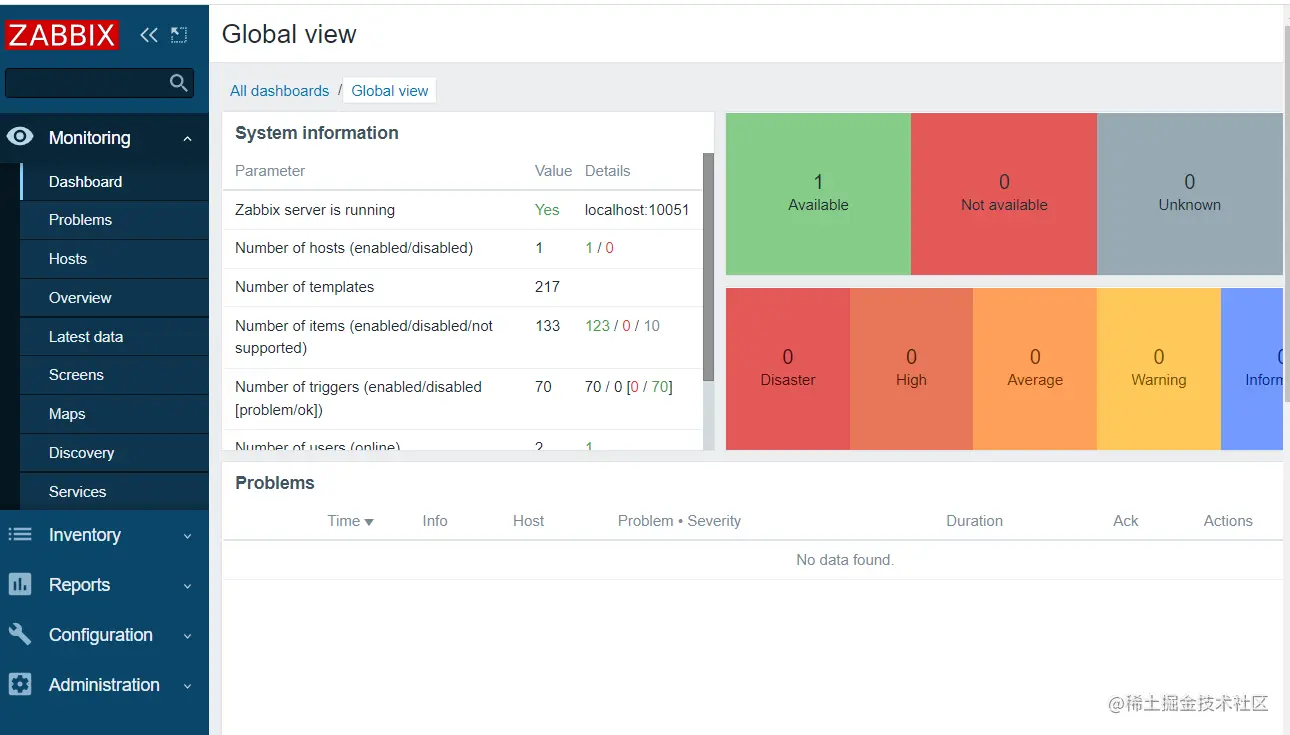Screen dimensions: 1290x735
Task: Click the Configuration wrench icon
Action: tap(20, 634)
